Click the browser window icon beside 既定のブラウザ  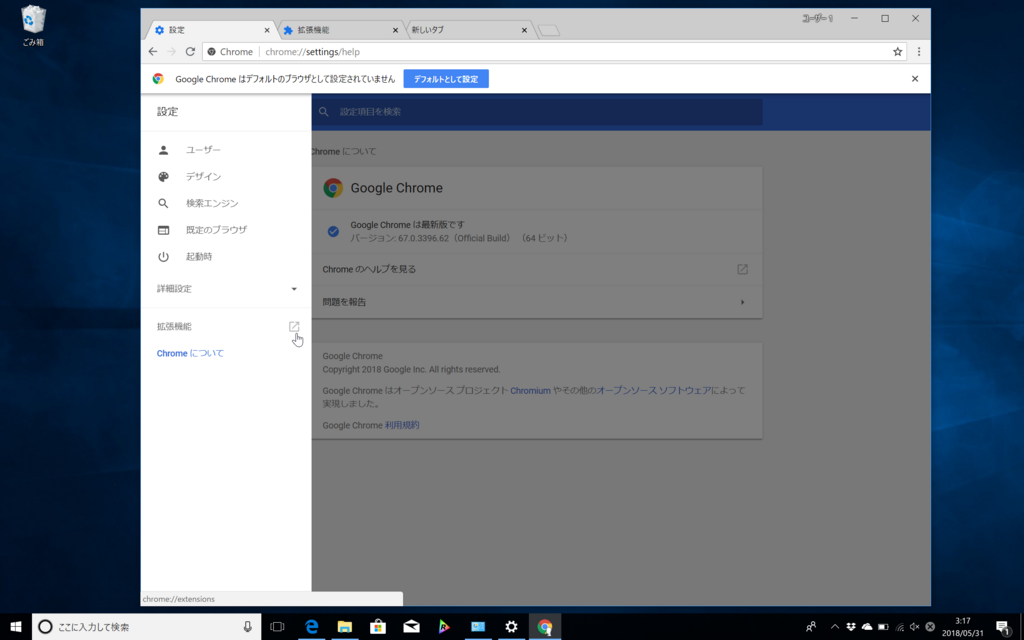pyautogui.click(x=163, y=230)
